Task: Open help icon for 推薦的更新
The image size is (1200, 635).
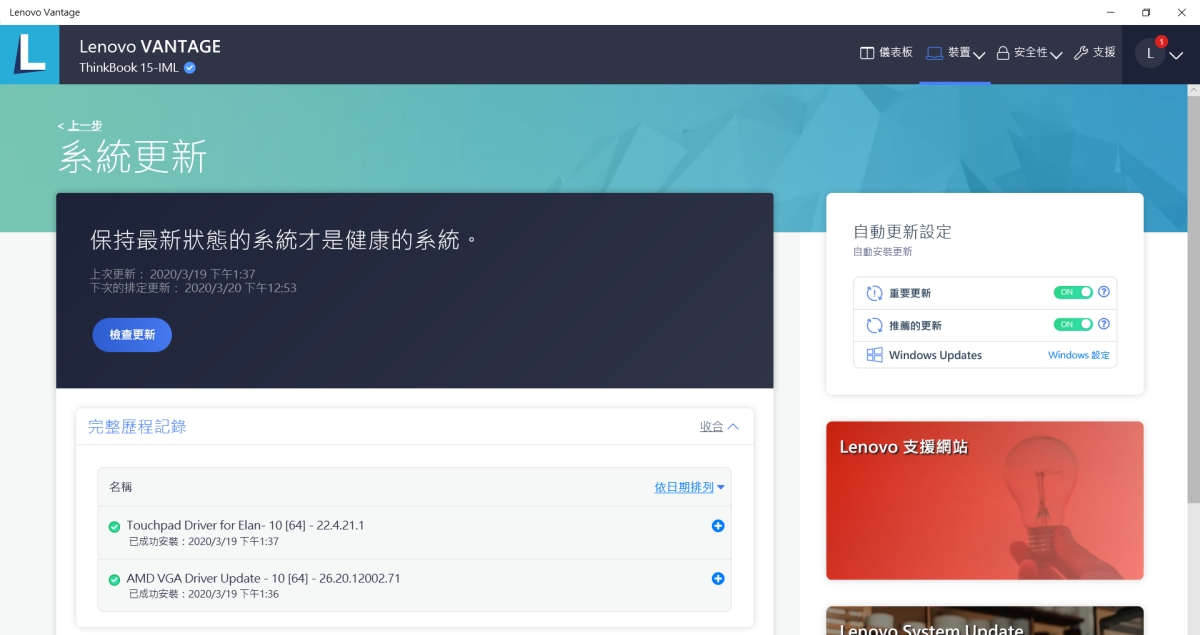Action: tap(1104, 324)
